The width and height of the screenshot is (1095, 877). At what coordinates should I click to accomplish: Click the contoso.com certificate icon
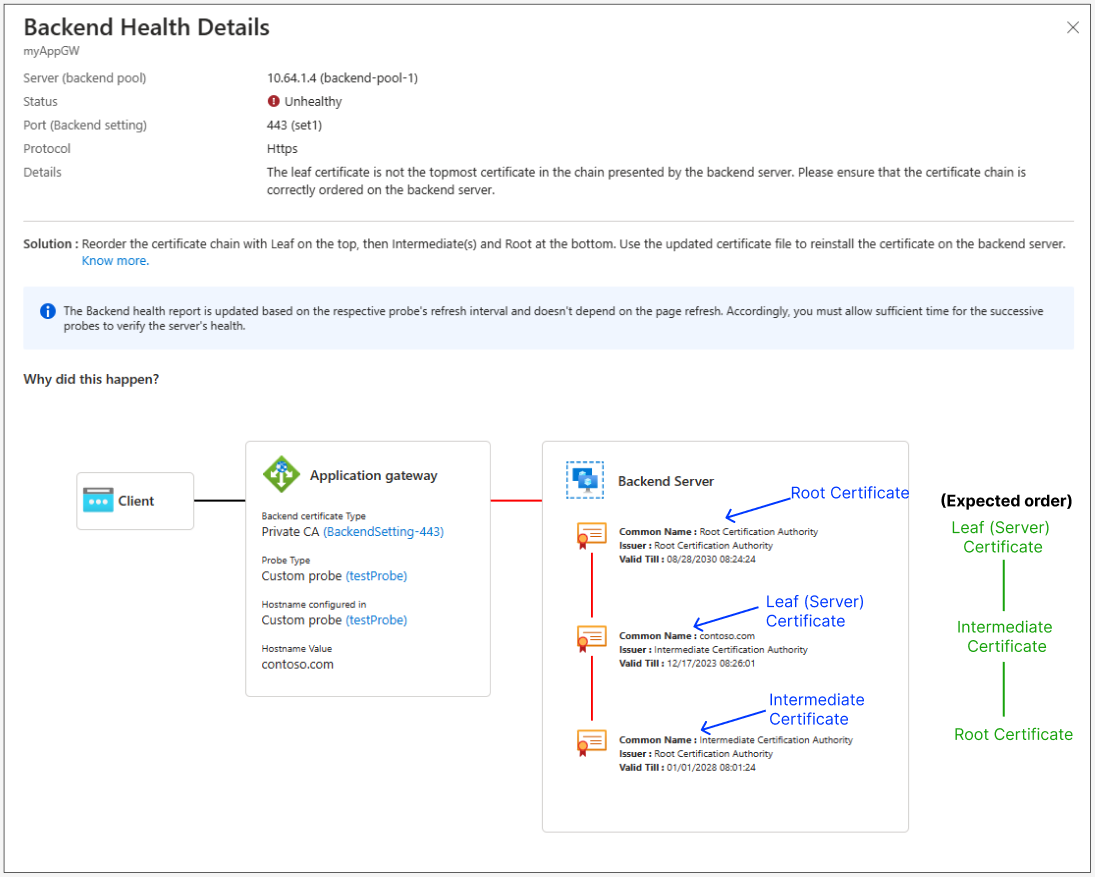click(592, 637)
